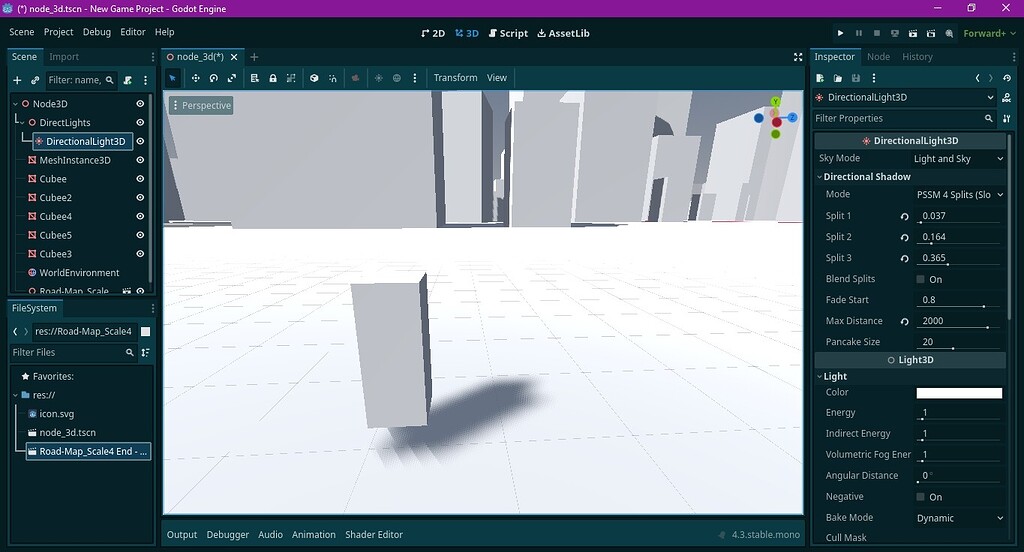The height and width of the screenshot is (552, 1024).
Task: Open the Bake Mode dropdown
Action: click(x=959, y=518)
